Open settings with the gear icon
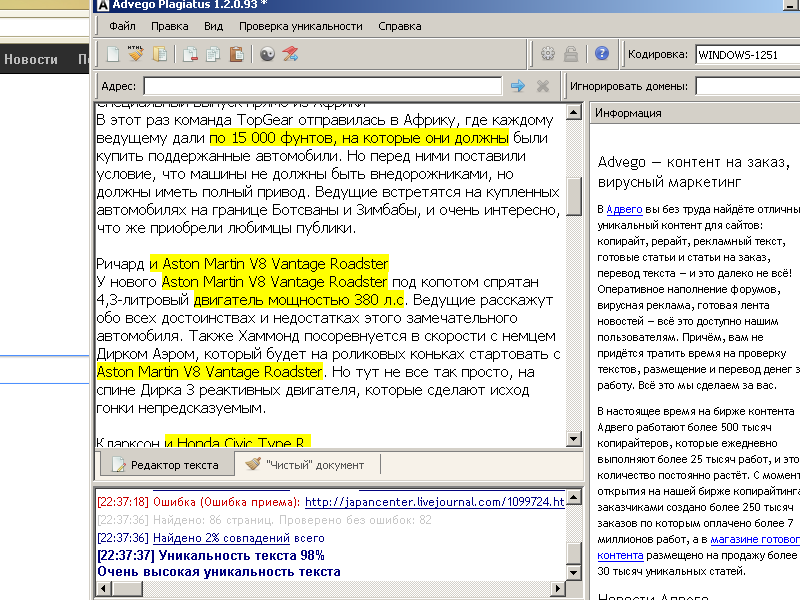Image resolution: width=800 pixels, height=600 pixels. [548, 54]
